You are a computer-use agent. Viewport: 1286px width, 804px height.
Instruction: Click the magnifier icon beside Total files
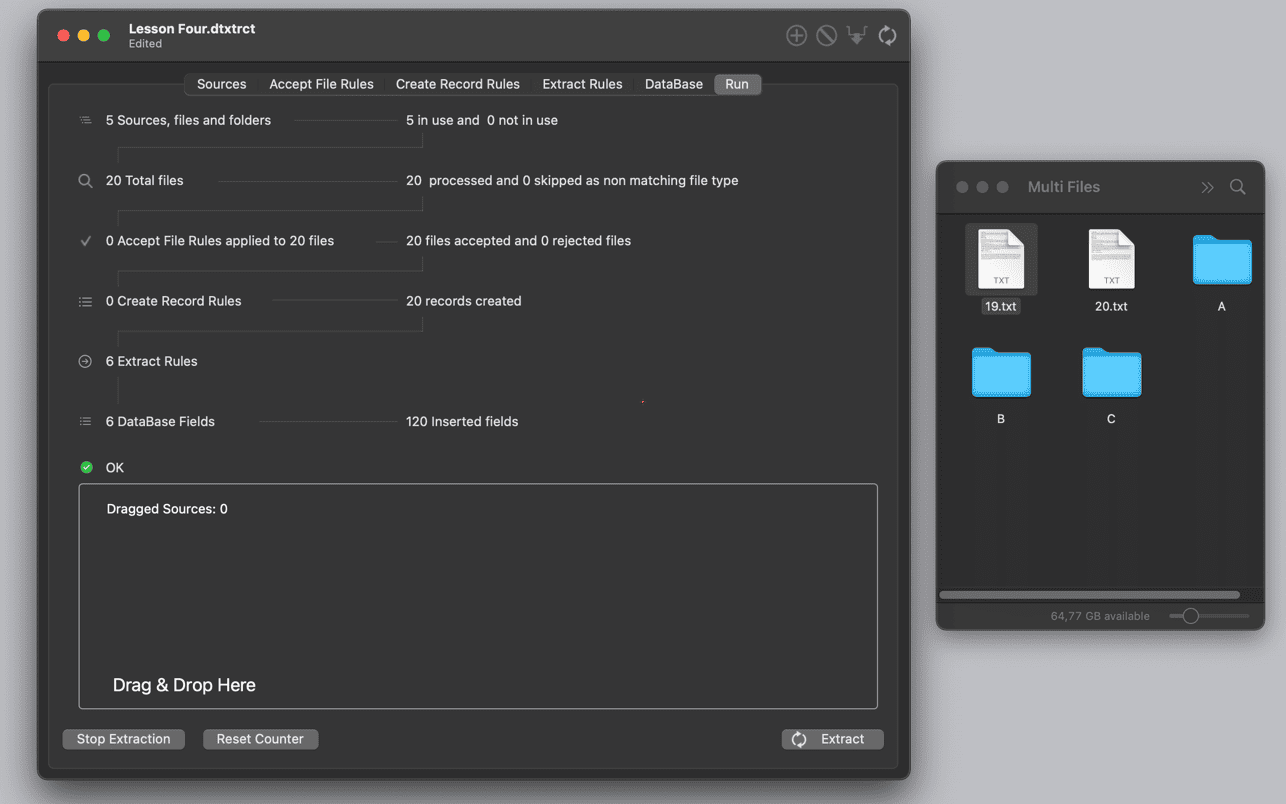point(86,181)
